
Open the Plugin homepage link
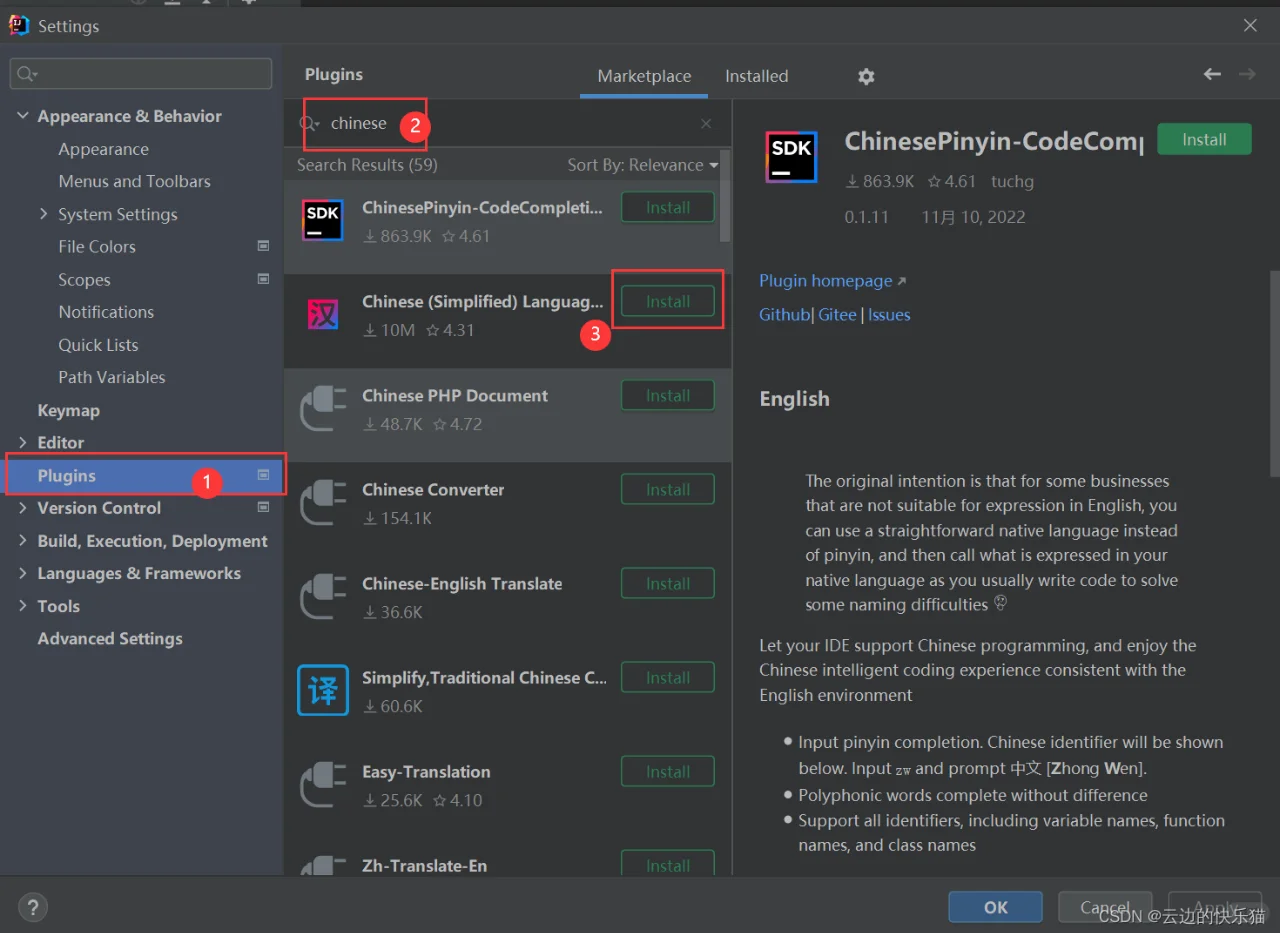tap(833, 281)
